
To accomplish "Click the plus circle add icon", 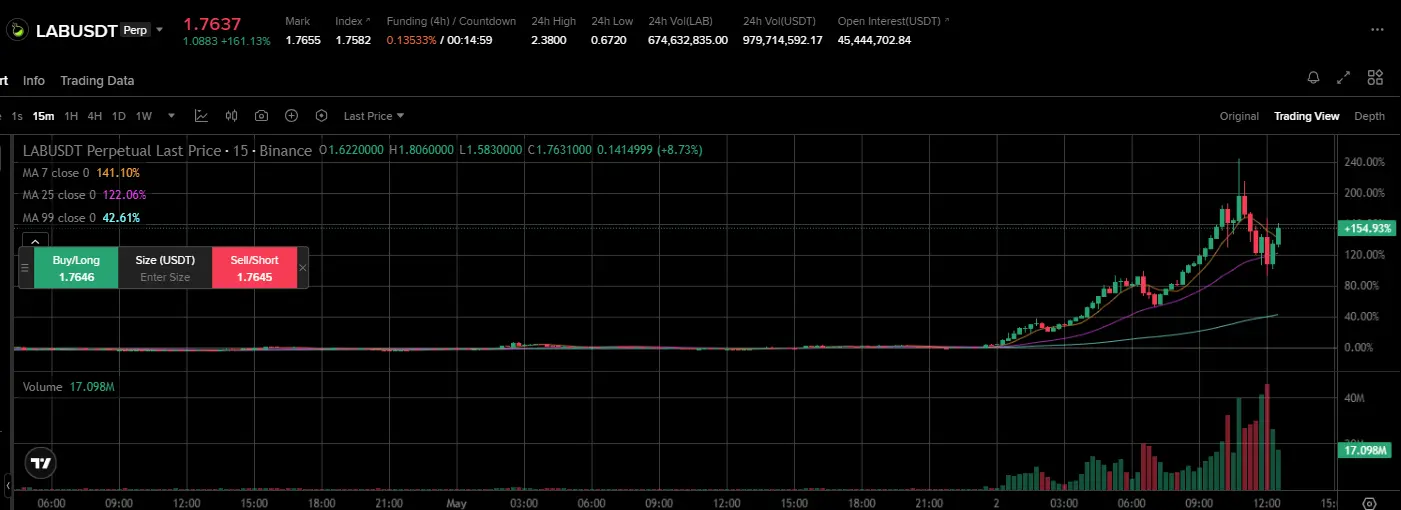I will pyautogui.click(x=292, y=116).
